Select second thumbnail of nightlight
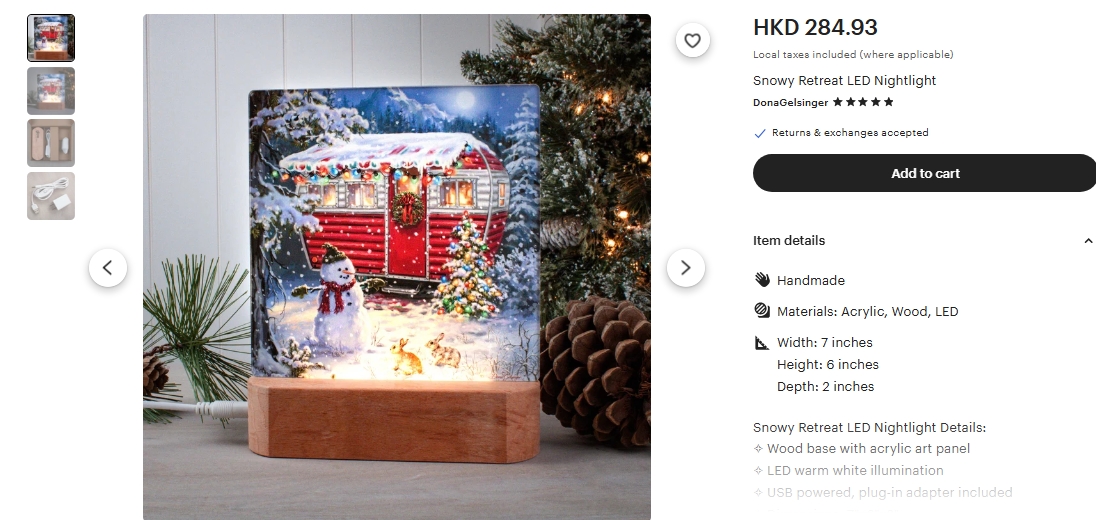1096x520 pixels. click(x=51, y=91)
